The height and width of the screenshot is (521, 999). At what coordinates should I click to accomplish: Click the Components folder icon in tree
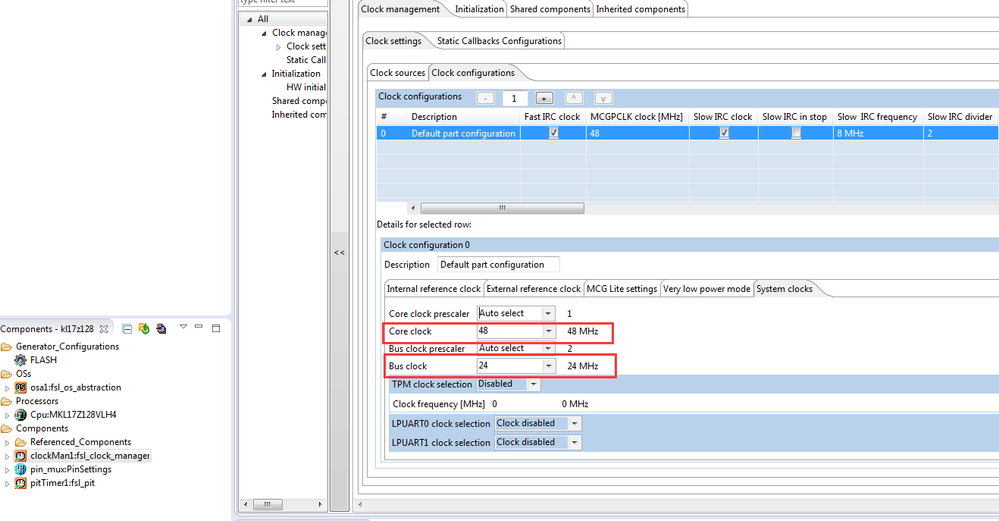click(x=6, y=429)
